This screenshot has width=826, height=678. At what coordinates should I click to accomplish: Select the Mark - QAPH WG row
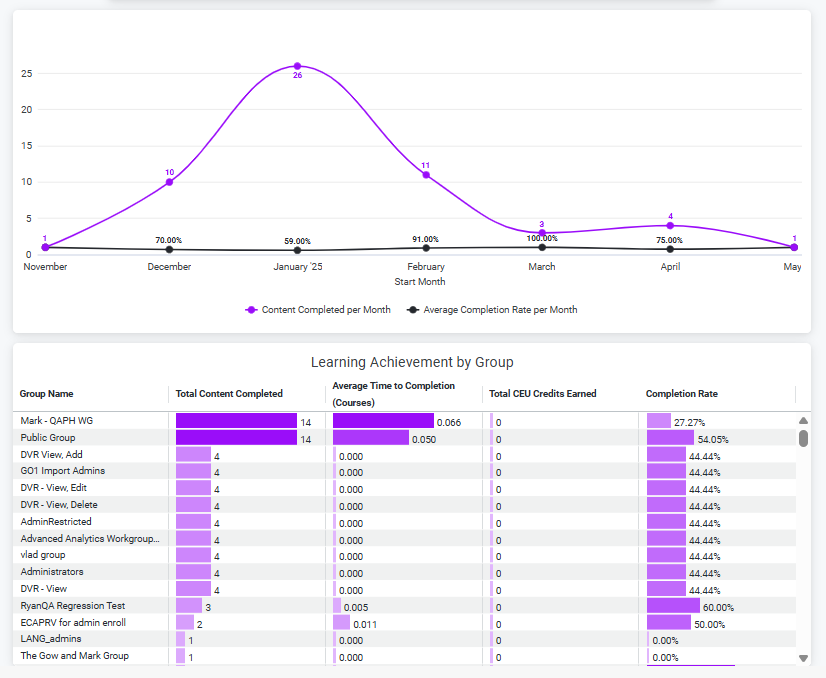coord(405,421)
